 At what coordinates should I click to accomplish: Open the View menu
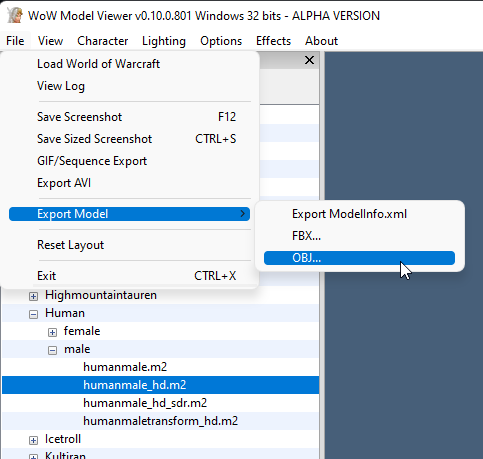(x=50, y=41)
